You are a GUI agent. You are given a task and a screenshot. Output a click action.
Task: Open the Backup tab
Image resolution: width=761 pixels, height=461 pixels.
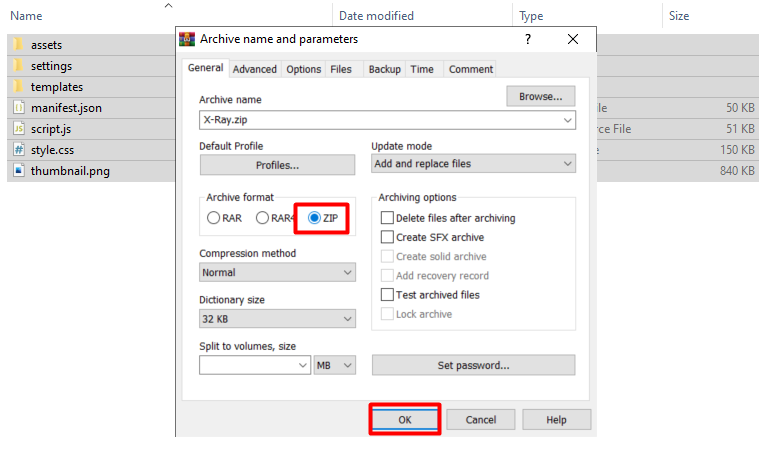click(x=384, y=69)
